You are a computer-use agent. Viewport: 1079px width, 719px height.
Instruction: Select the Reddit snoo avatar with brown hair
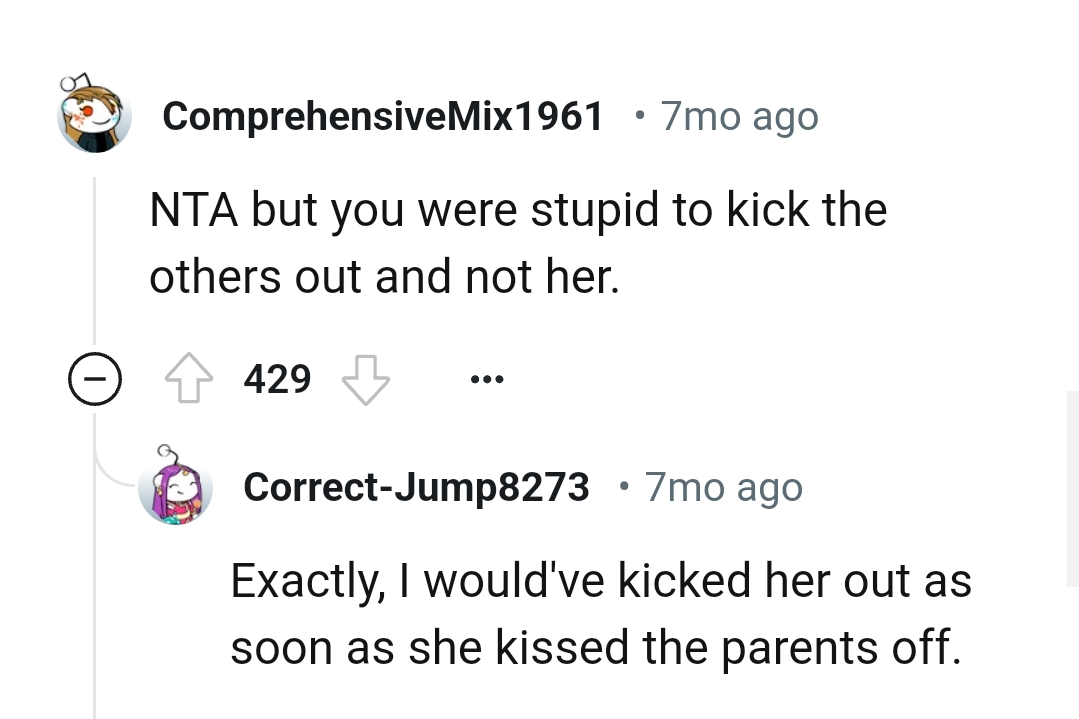[x=95, y=112]
